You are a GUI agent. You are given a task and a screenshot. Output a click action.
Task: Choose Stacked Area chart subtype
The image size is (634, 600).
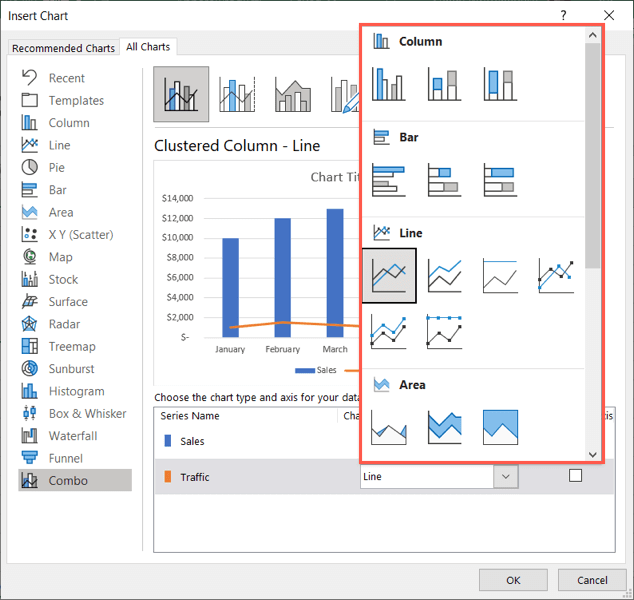[x=444, y=428]
